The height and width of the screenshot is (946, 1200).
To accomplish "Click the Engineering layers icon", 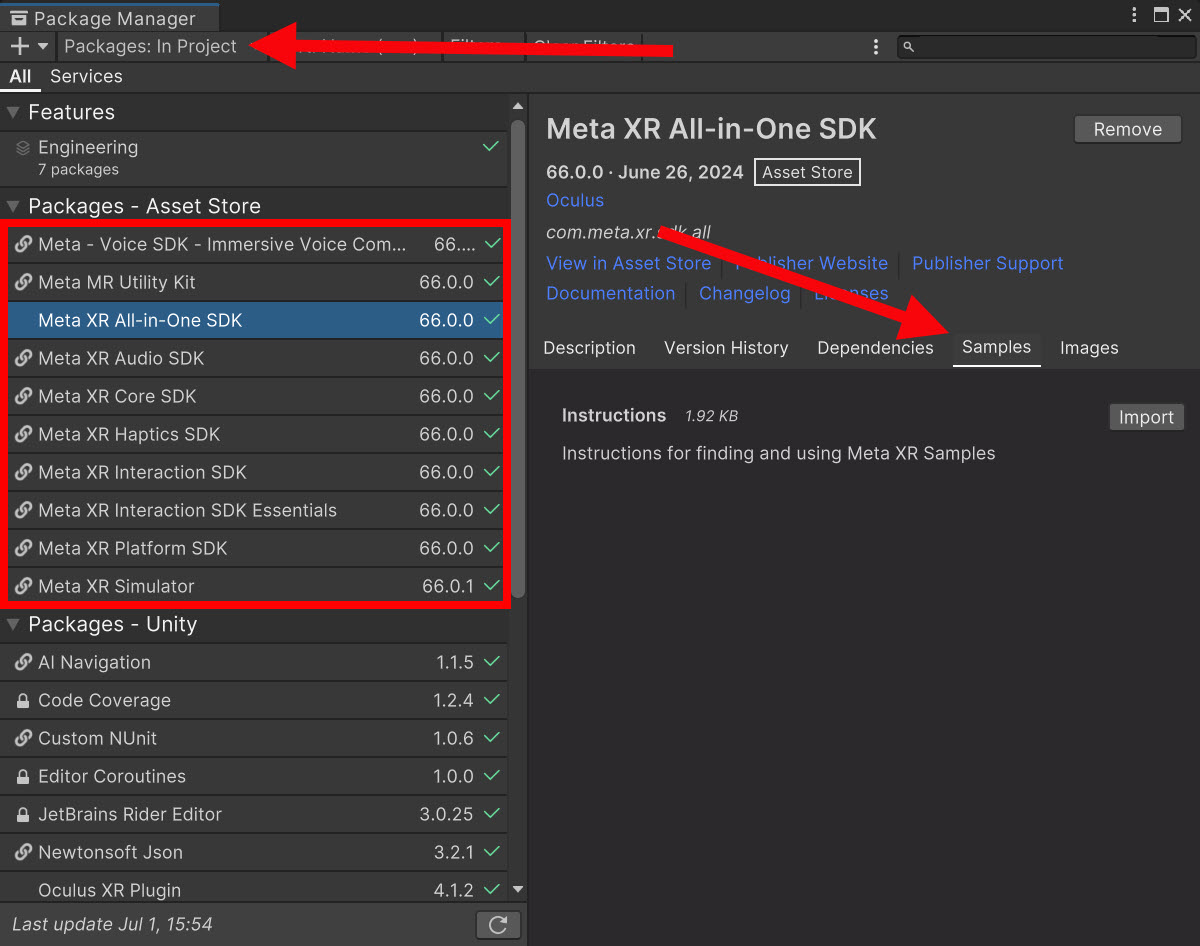I will click(23, 147).
